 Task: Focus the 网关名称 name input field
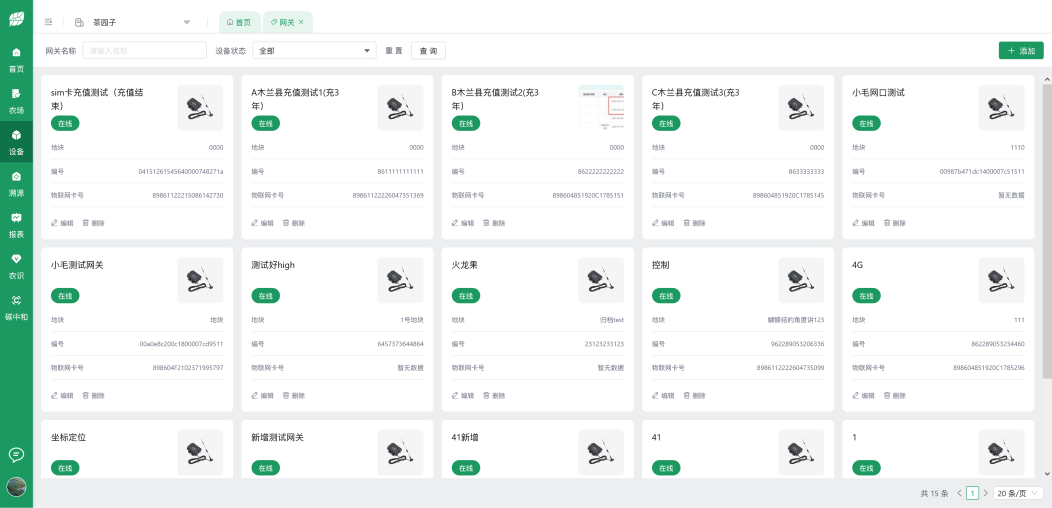tap(144, 50)
